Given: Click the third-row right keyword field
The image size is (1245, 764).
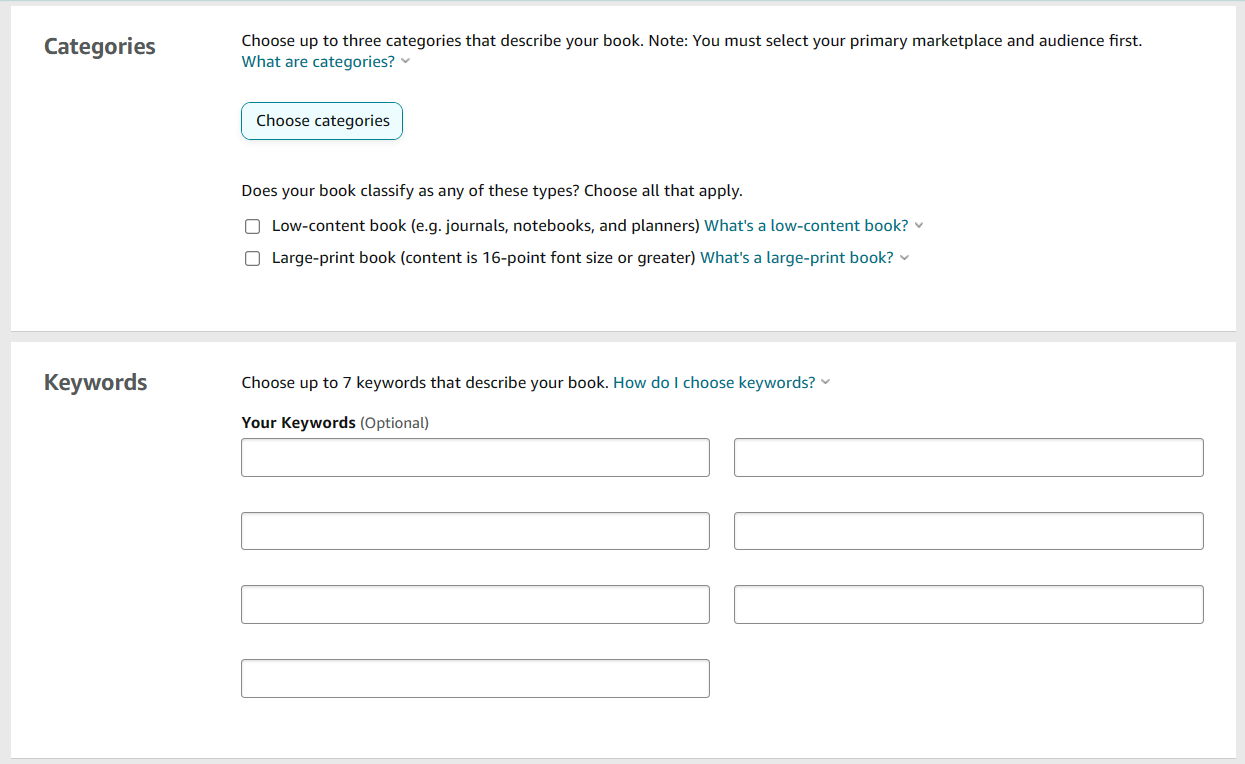Looking at the screenshot, I should pos(968,605).
